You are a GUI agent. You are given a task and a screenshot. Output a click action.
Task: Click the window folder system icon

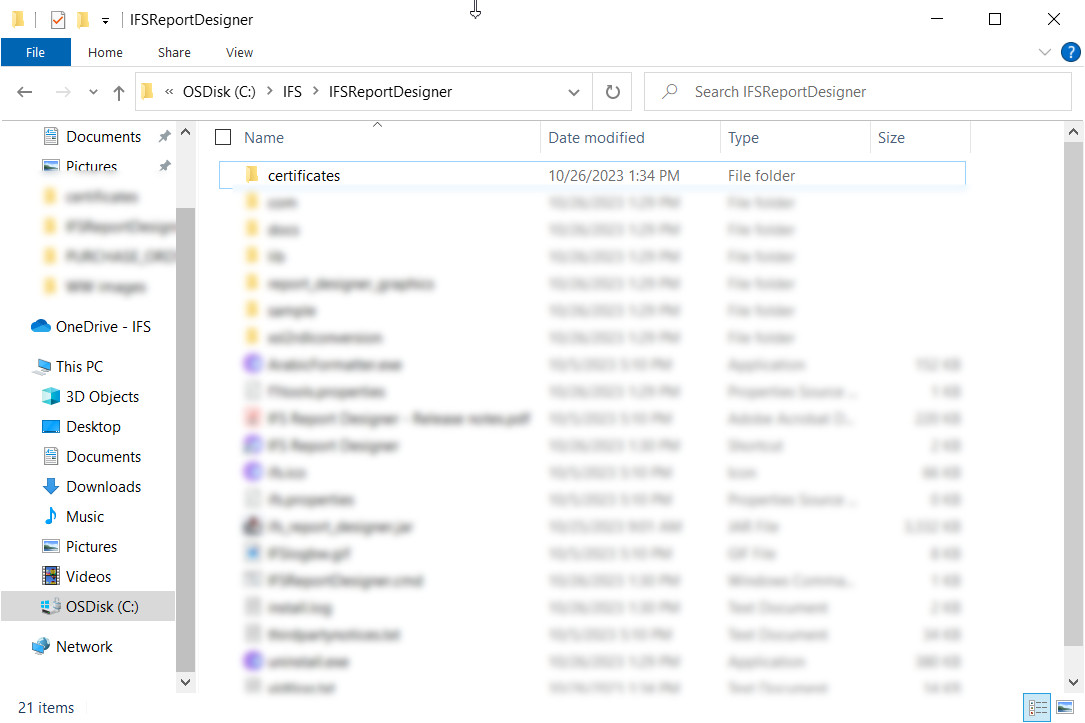point(18,19)
